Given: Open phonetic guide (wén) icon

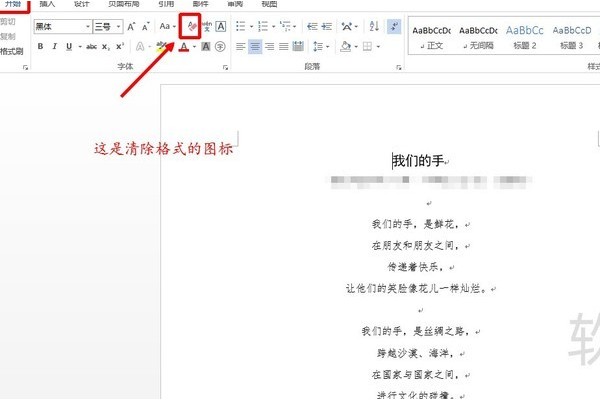Looking at the screenshot, I should (x=207, y=26).
